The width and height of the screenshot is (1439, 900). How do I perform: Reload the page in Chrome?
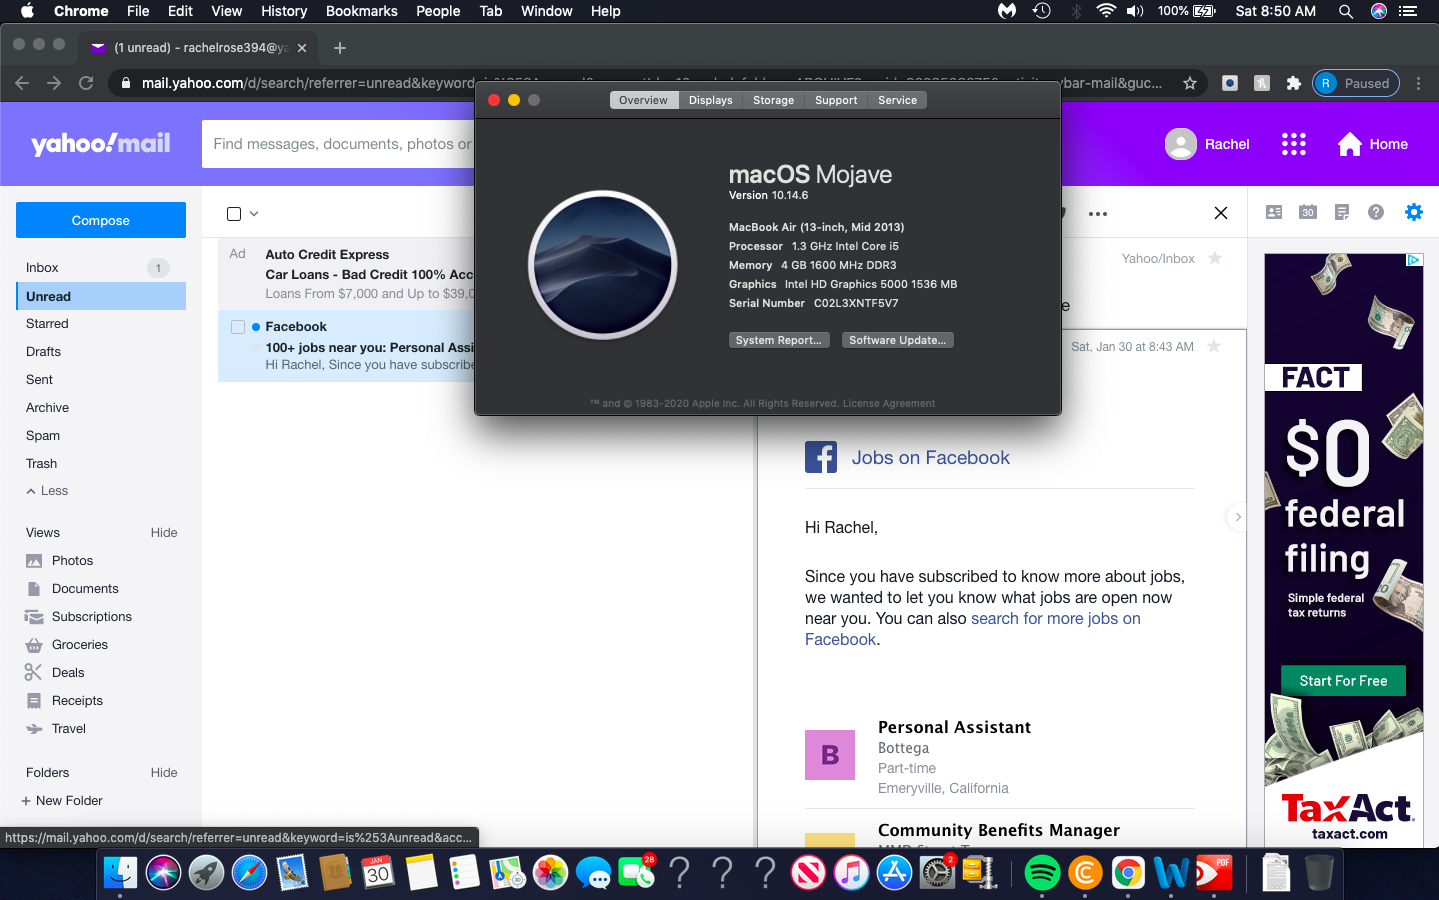click(86, 83)
